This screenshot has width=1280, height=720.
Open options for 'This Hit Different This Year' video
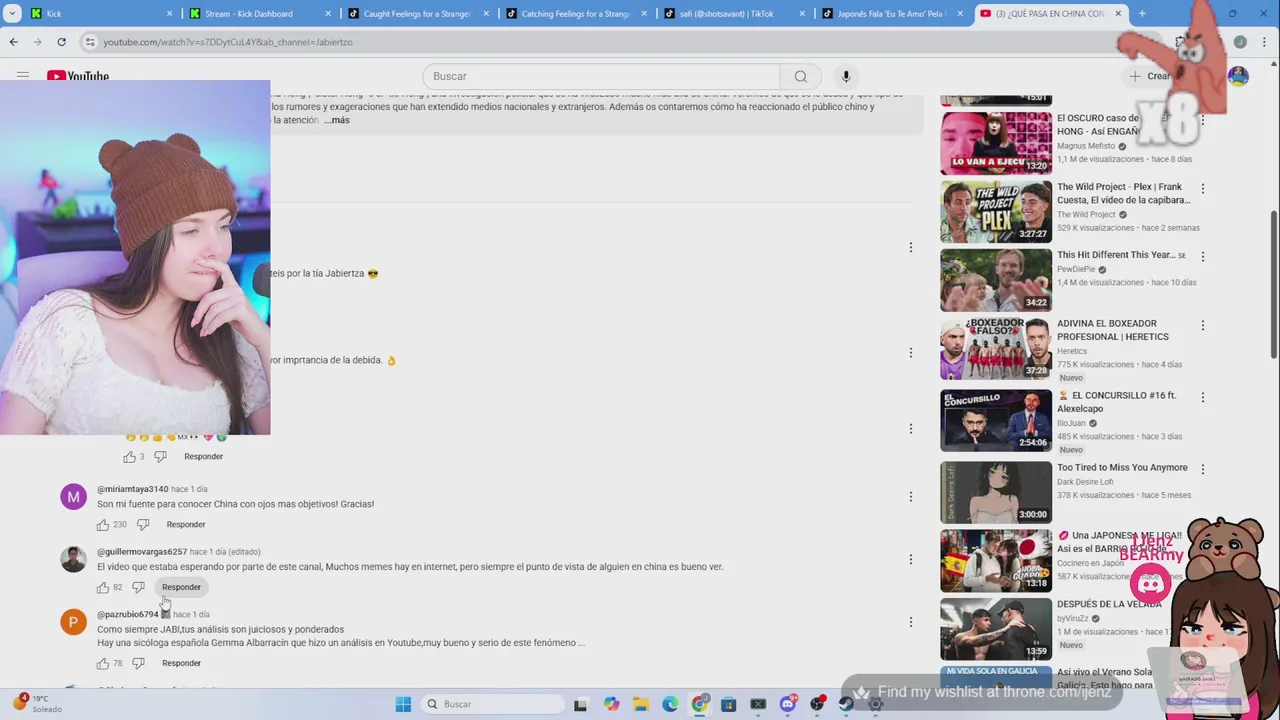coord(1202,256)
